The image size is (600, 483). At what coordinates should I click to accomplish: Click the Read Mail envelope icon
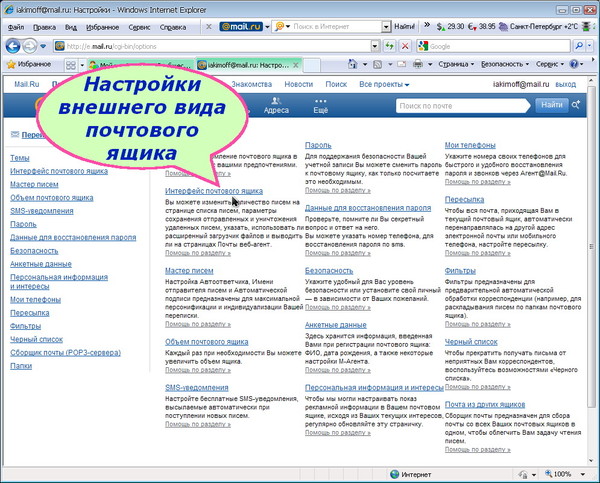pos(401,64)
